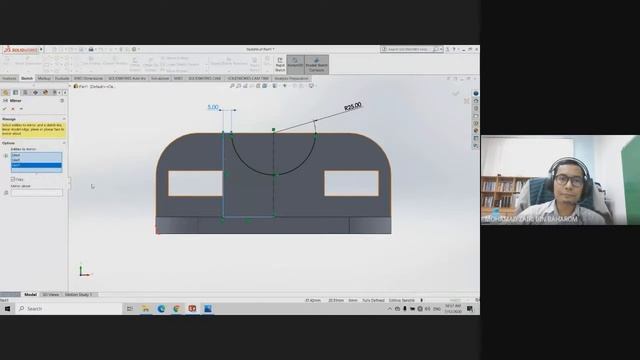Open the PropertyManager tab icon
Image resolution: width=640 pixels, height=360 pixels.
tap(16, 93)
